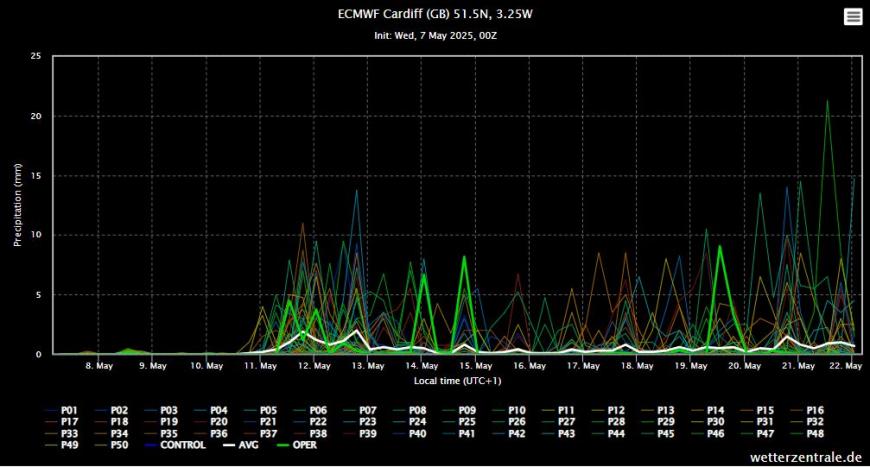Toggle the P50 legend entry
This screenshot has width=870, height=467.
coord(112,445)
